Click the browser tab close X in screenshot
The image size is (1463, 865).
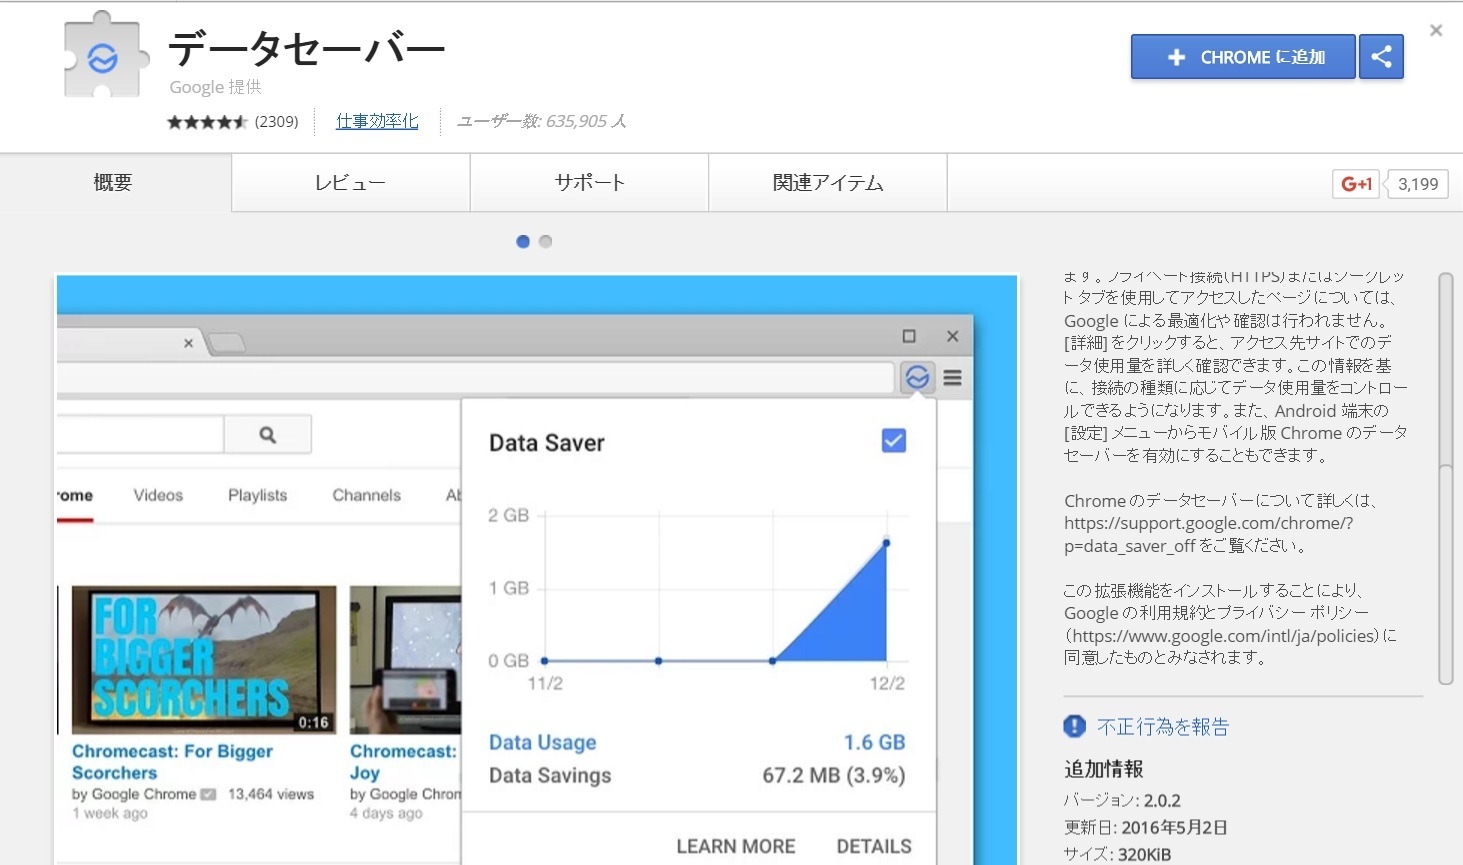tap(188, 343)
